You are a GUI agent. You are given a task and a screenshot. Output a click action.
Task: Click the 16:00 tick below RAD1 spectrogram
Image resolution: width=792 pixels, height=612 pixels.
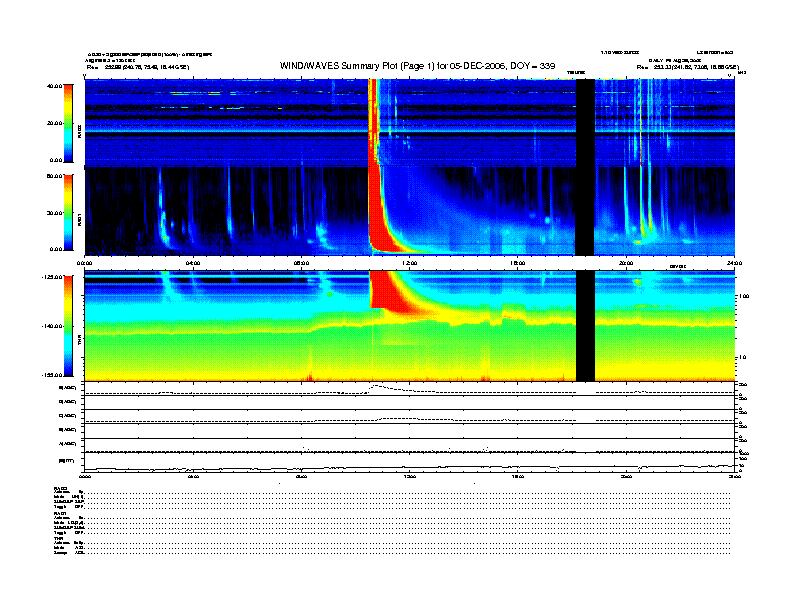(x=518, y=263)
